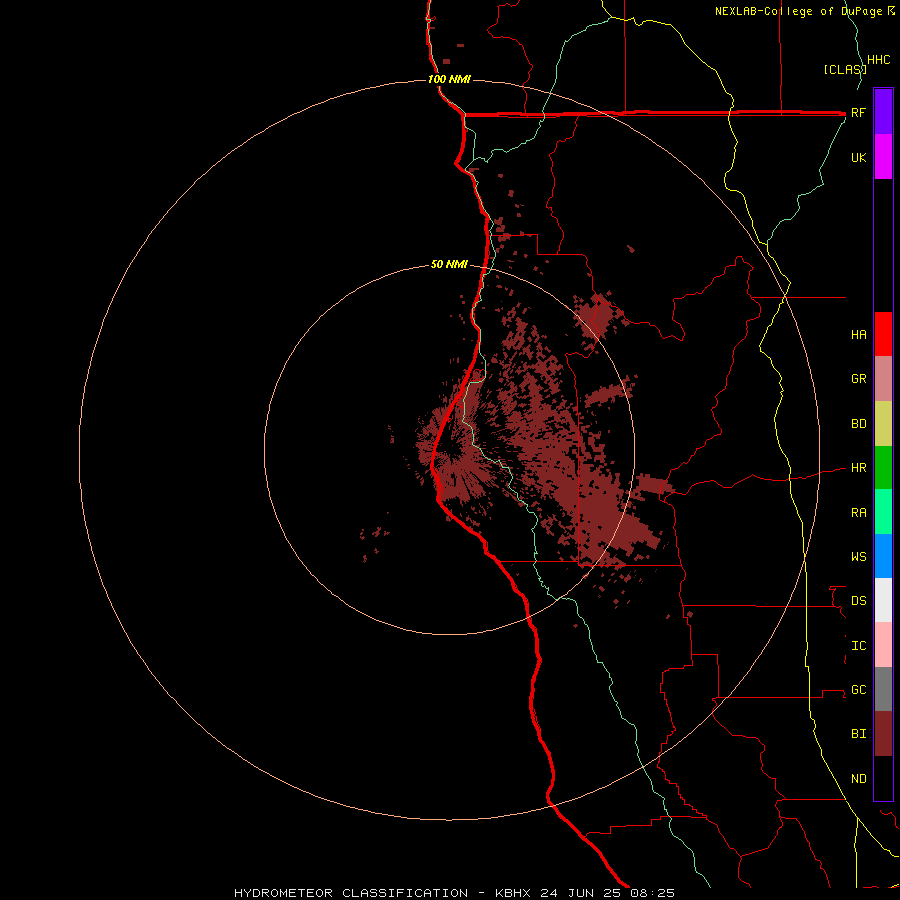Click the UK legend label
900x900 pixels.
tap(858, 158)
